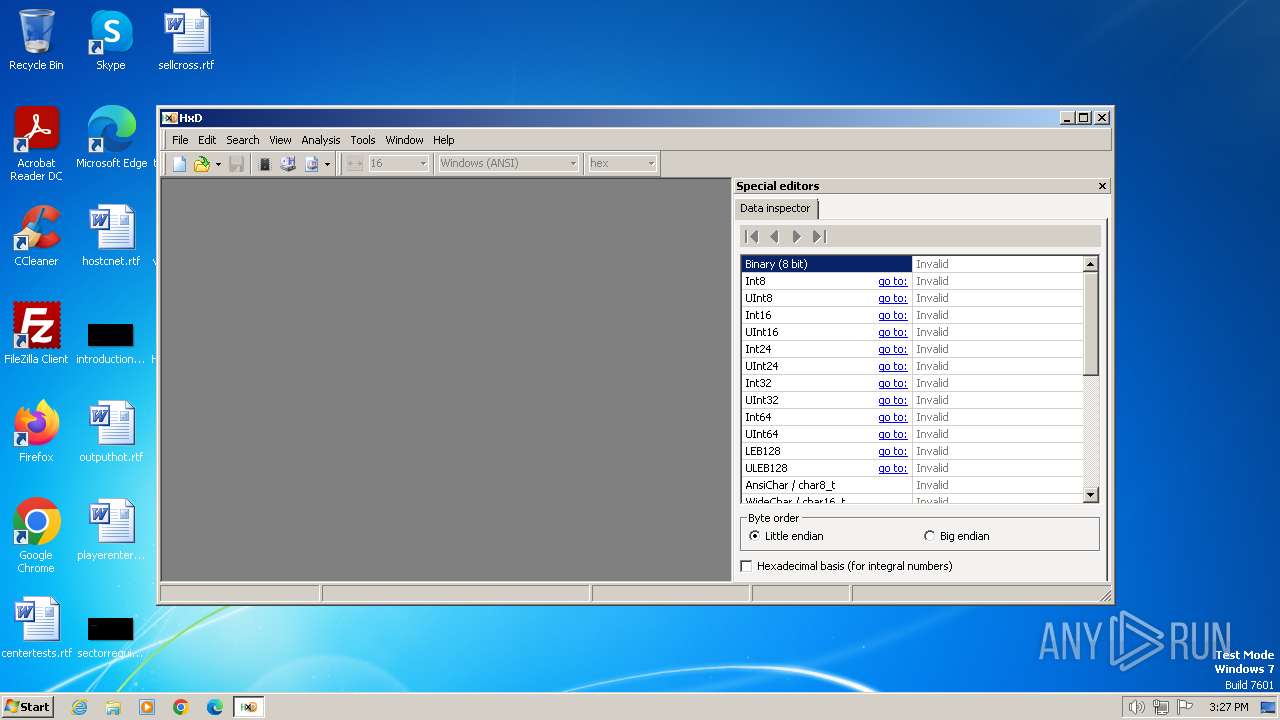Click the clock showing 3:27 PM
1280x720 pixels.
point(1229,707)
